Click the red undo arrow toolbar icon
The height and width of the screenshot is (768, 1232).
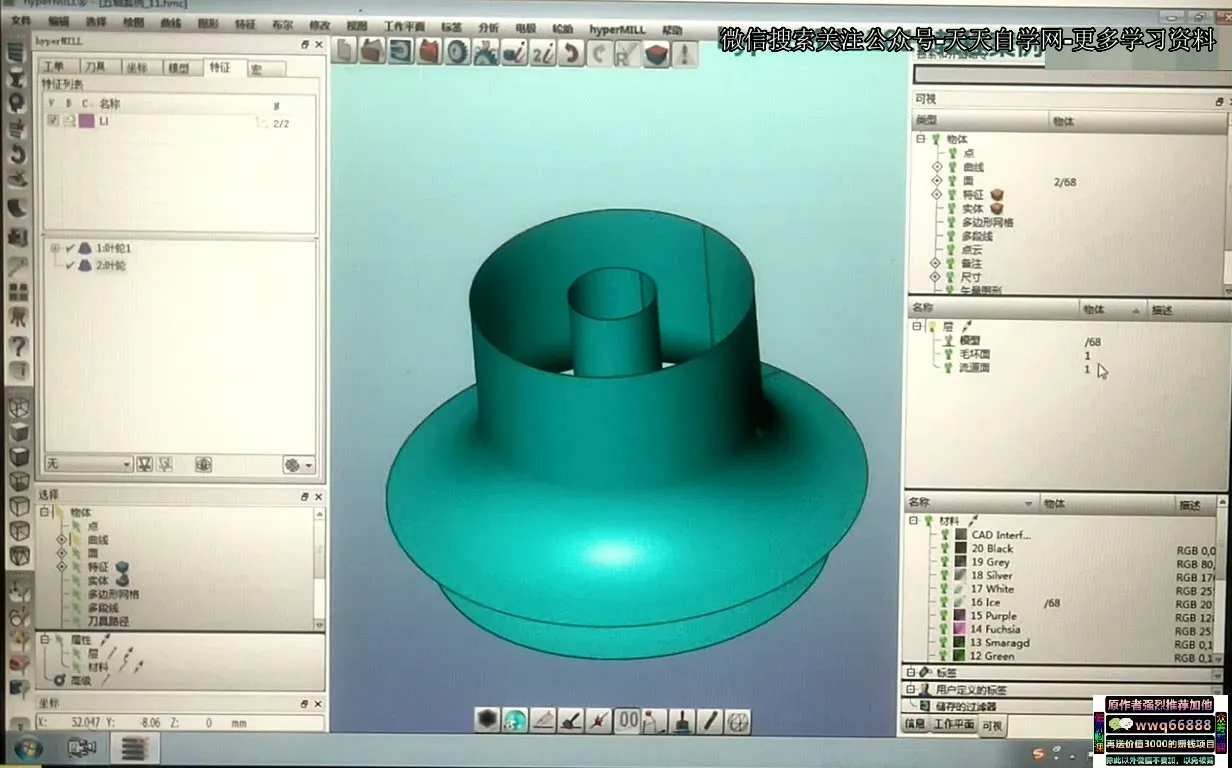point(571,53)
